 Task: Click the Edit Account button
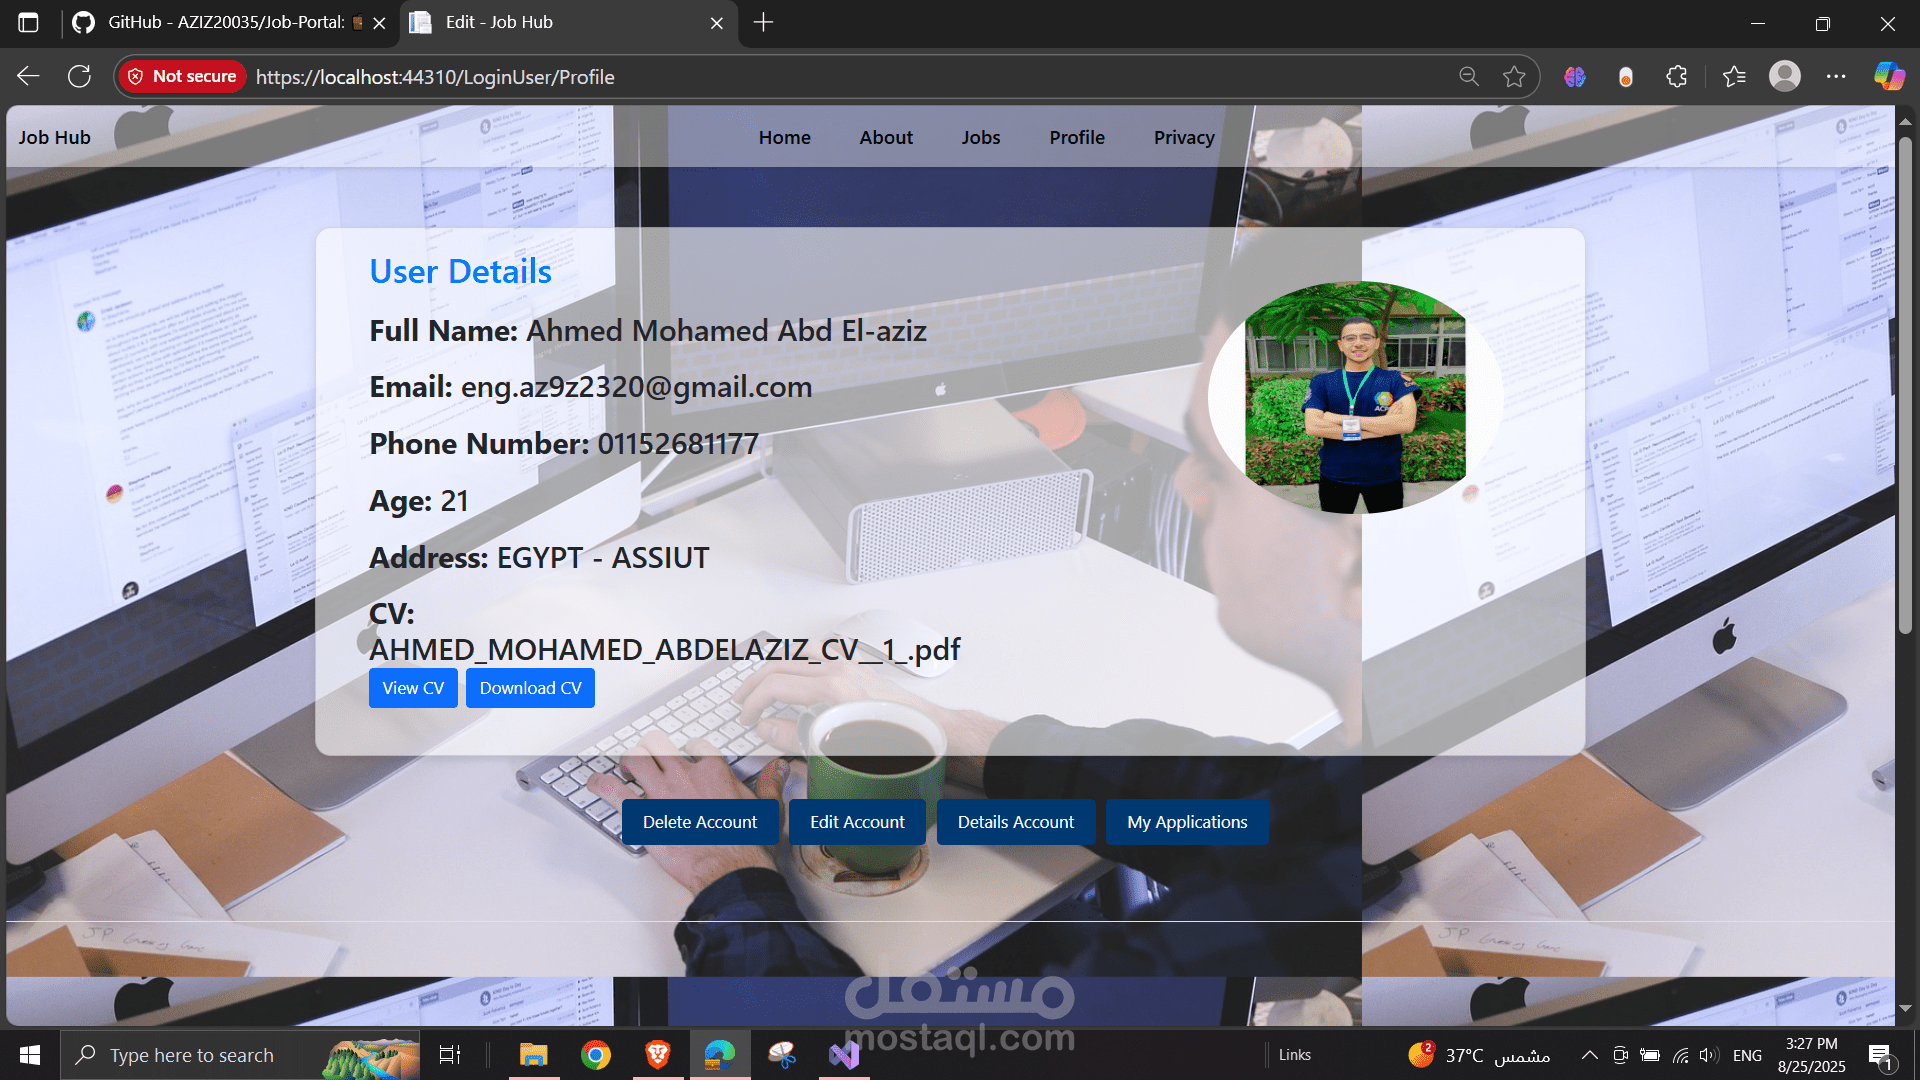pyautogui.click(x=857, y=822)
